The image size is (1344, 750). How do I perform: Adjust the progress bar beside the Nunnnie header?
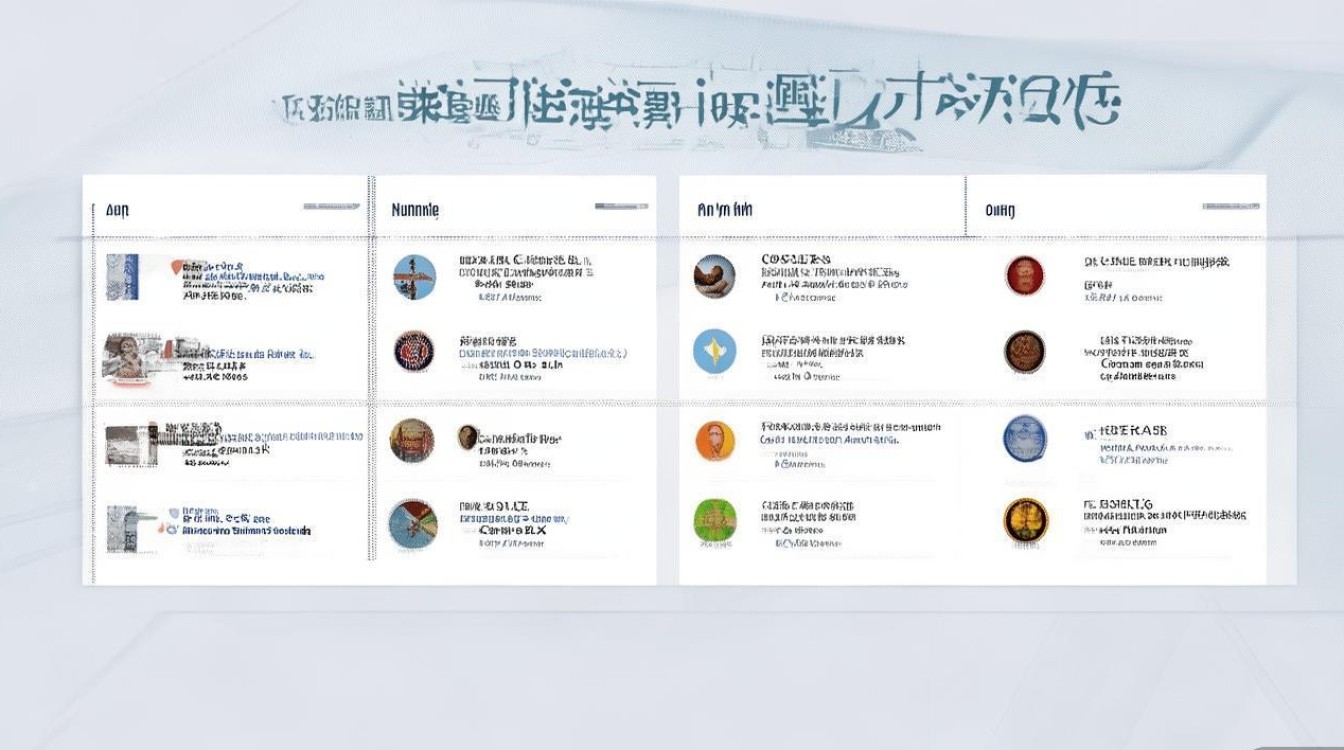pos(623,205)
